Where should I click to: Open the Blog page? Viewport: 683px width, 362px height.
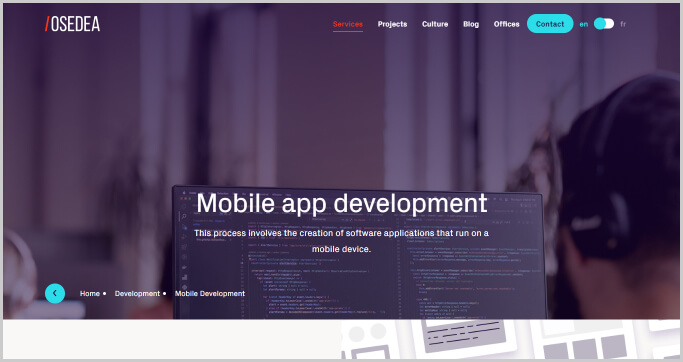point(471,24)
